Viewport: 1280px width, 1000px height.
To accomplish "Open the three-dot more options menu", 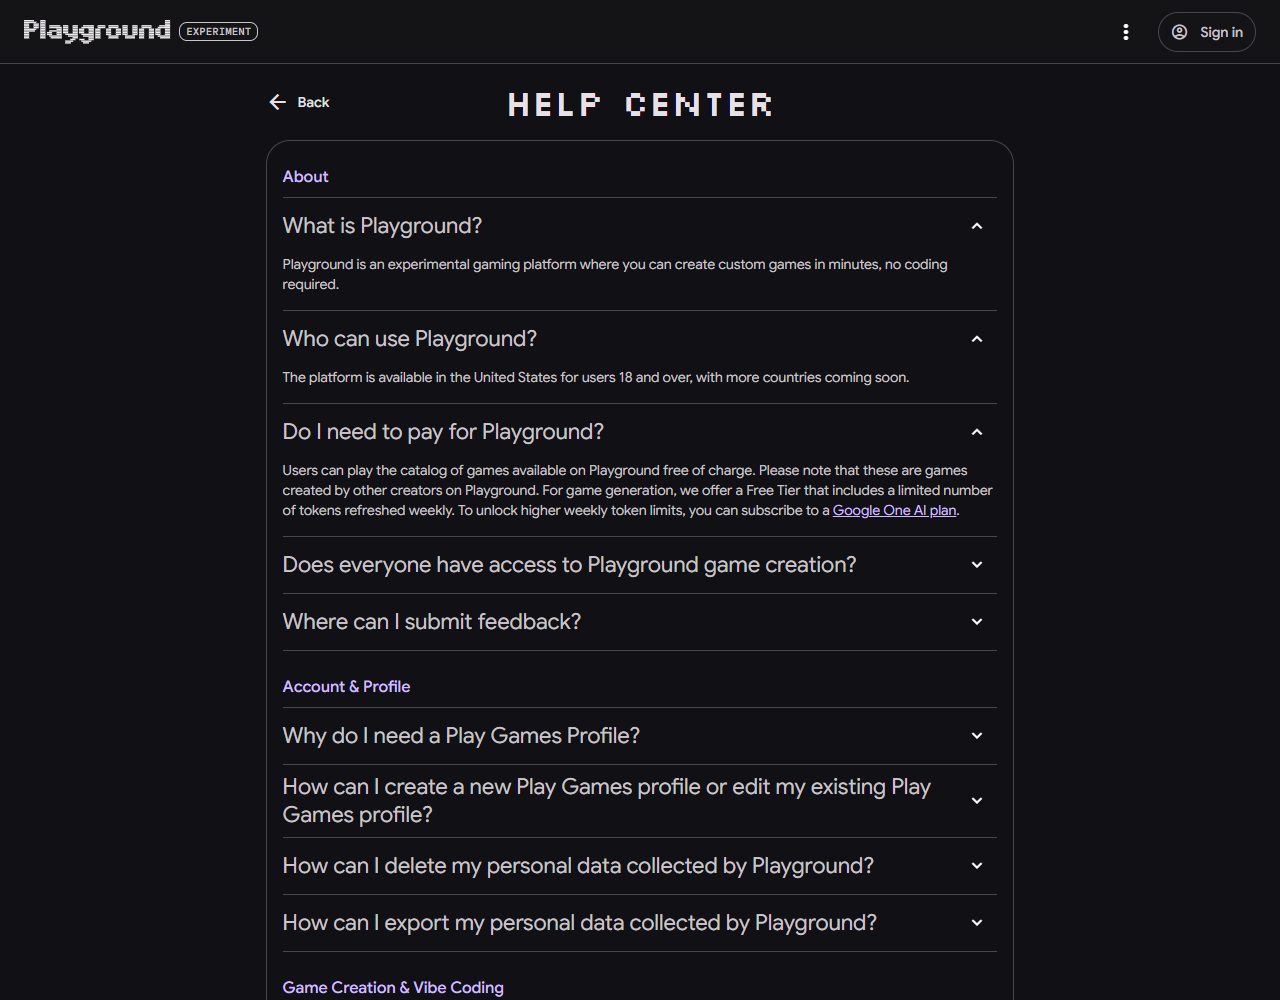I will pyautogui.click(x=1126, y=32).
